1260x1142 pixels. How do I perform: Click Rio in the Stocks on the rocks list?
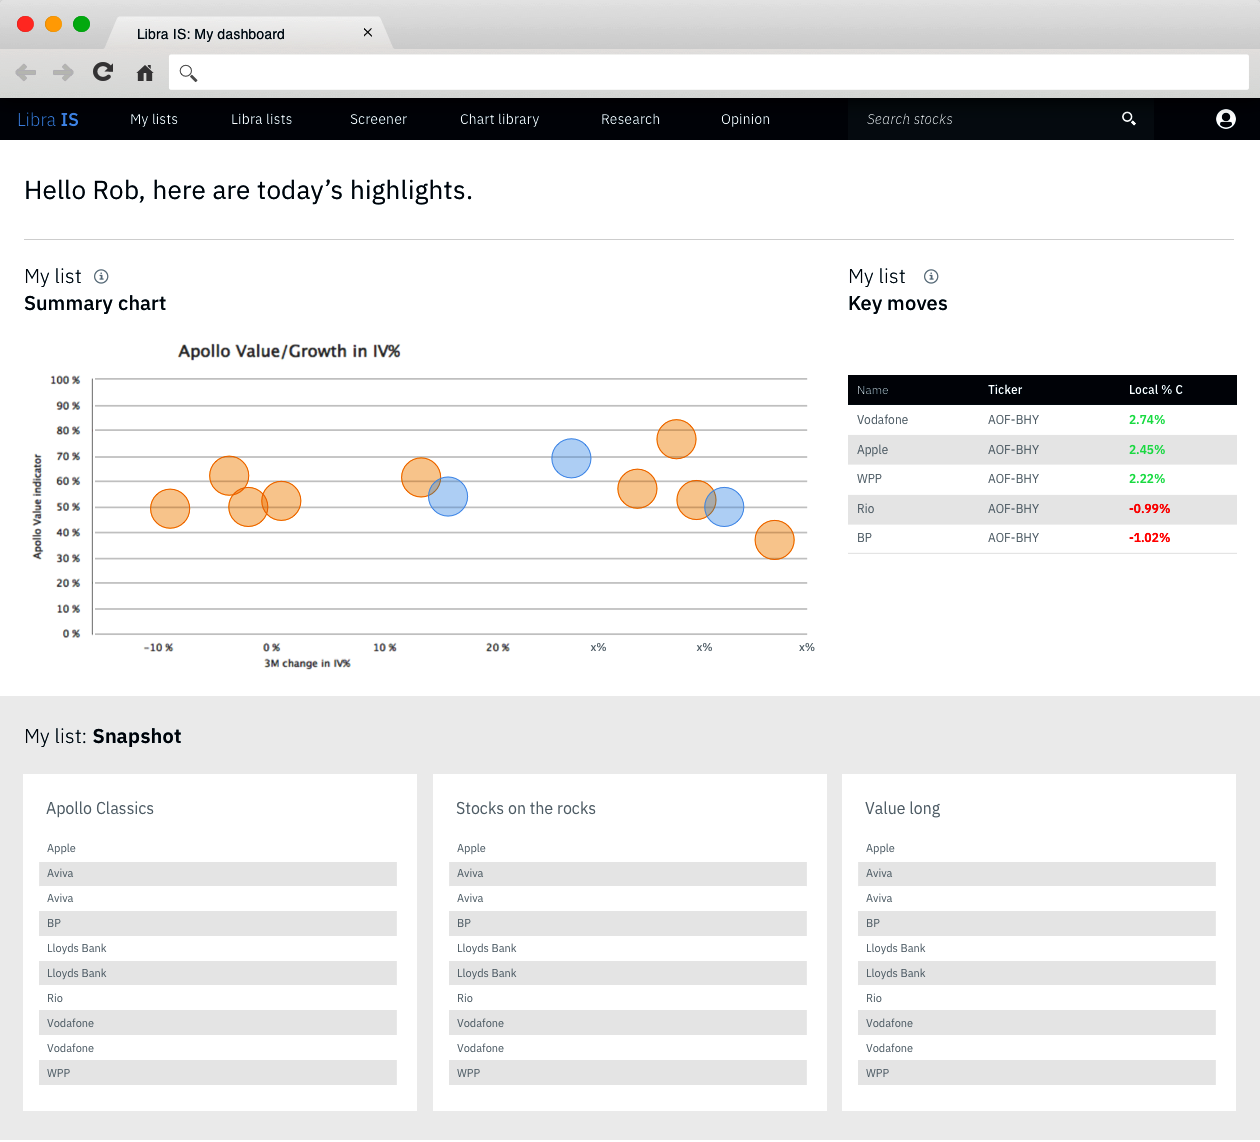pyautogui.click(x=465, y=998)
